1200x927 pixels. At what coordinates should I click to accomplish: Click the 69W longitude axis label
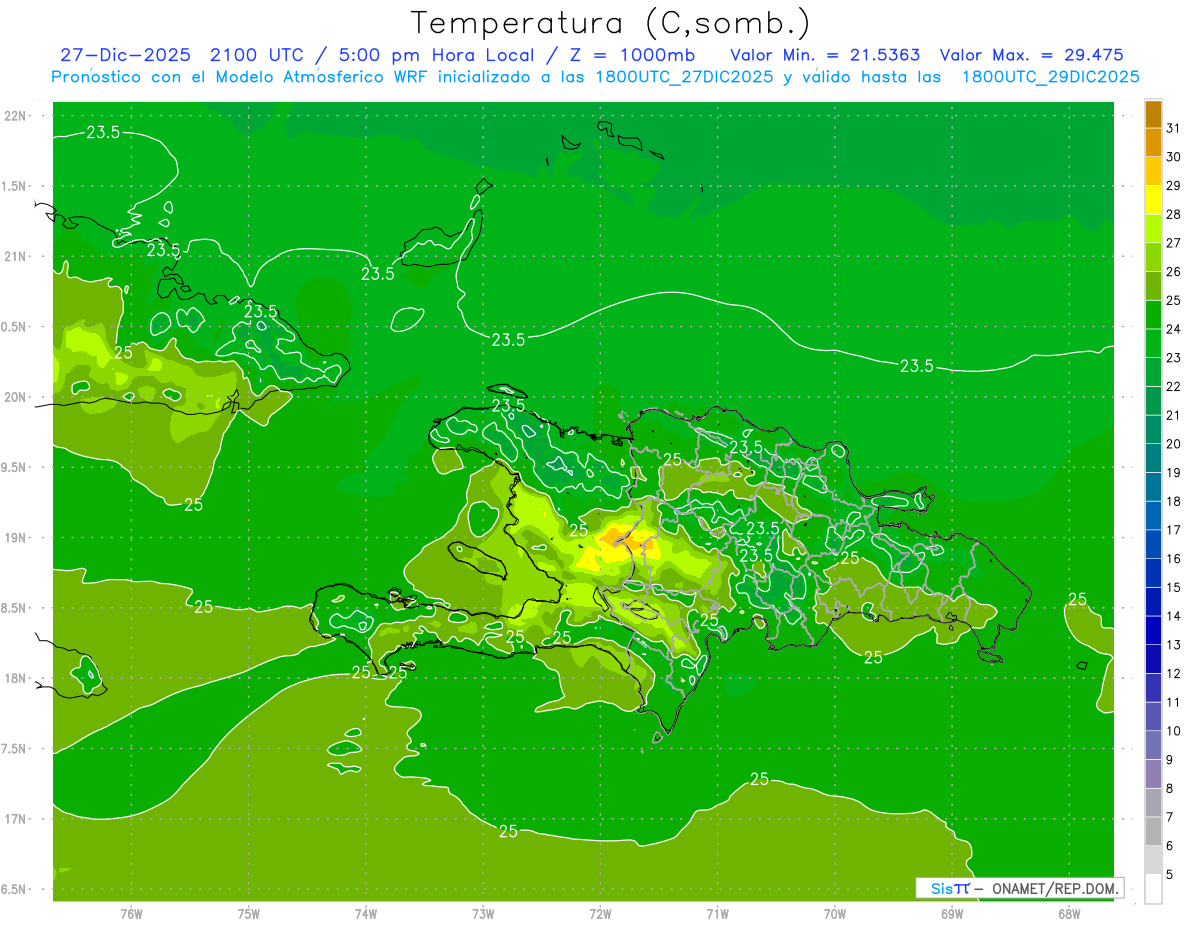(x=951, y=914)
